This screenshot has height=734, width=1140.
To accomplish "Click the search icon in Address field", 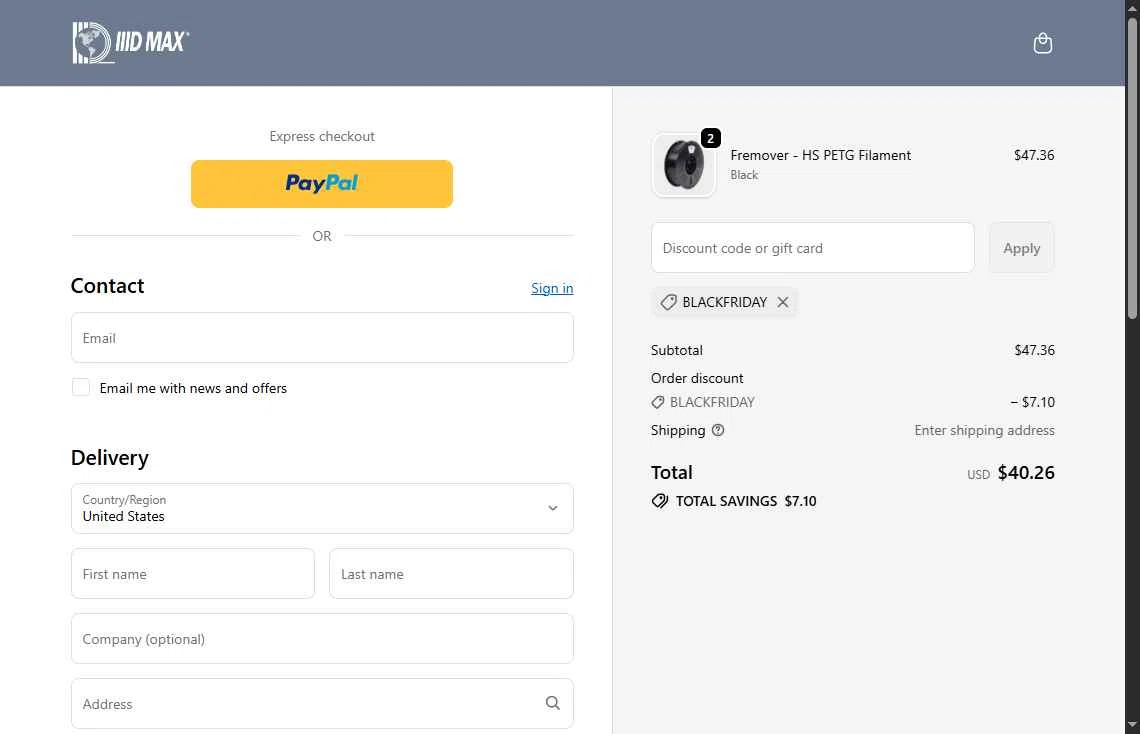I will (553, 703).
